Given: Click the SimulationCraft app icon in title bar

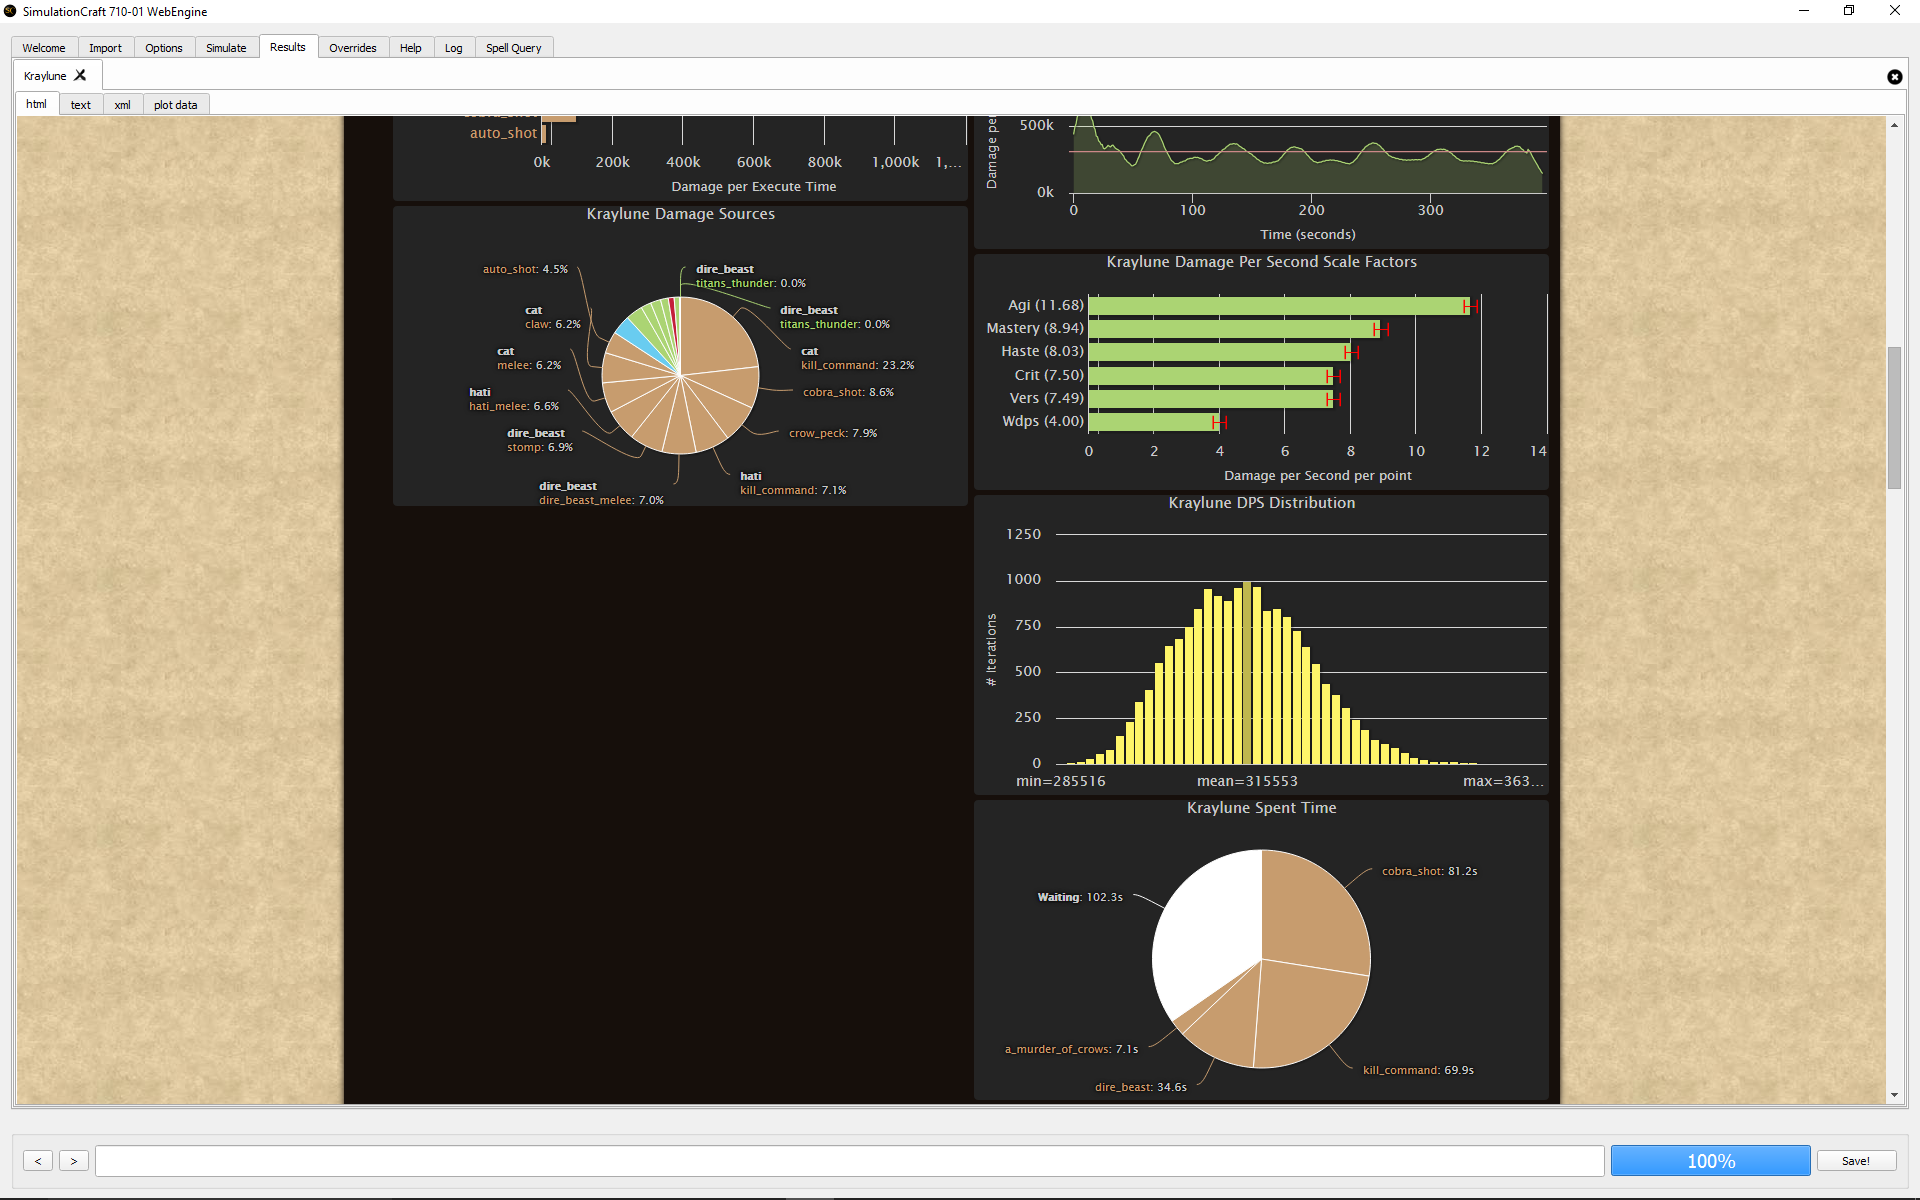Looking at the screenshot, I should tap(10, 11).
